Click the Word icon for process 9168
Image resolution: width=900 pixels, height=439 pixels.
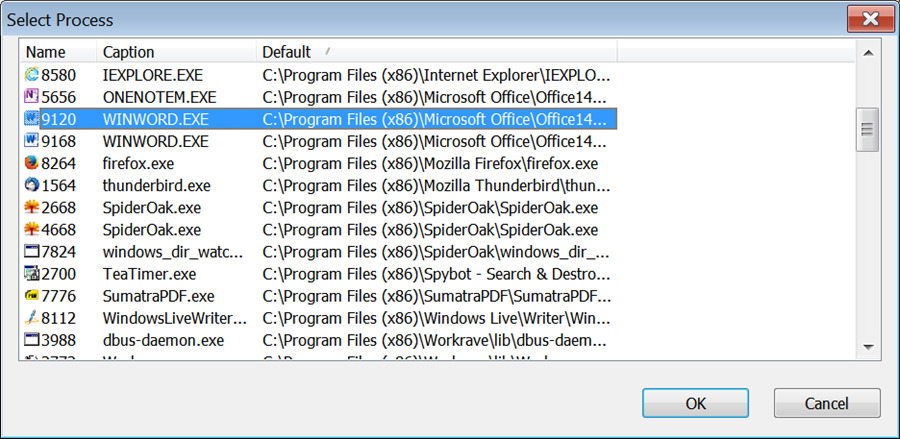pyautogui.click(x=32, y=141)
